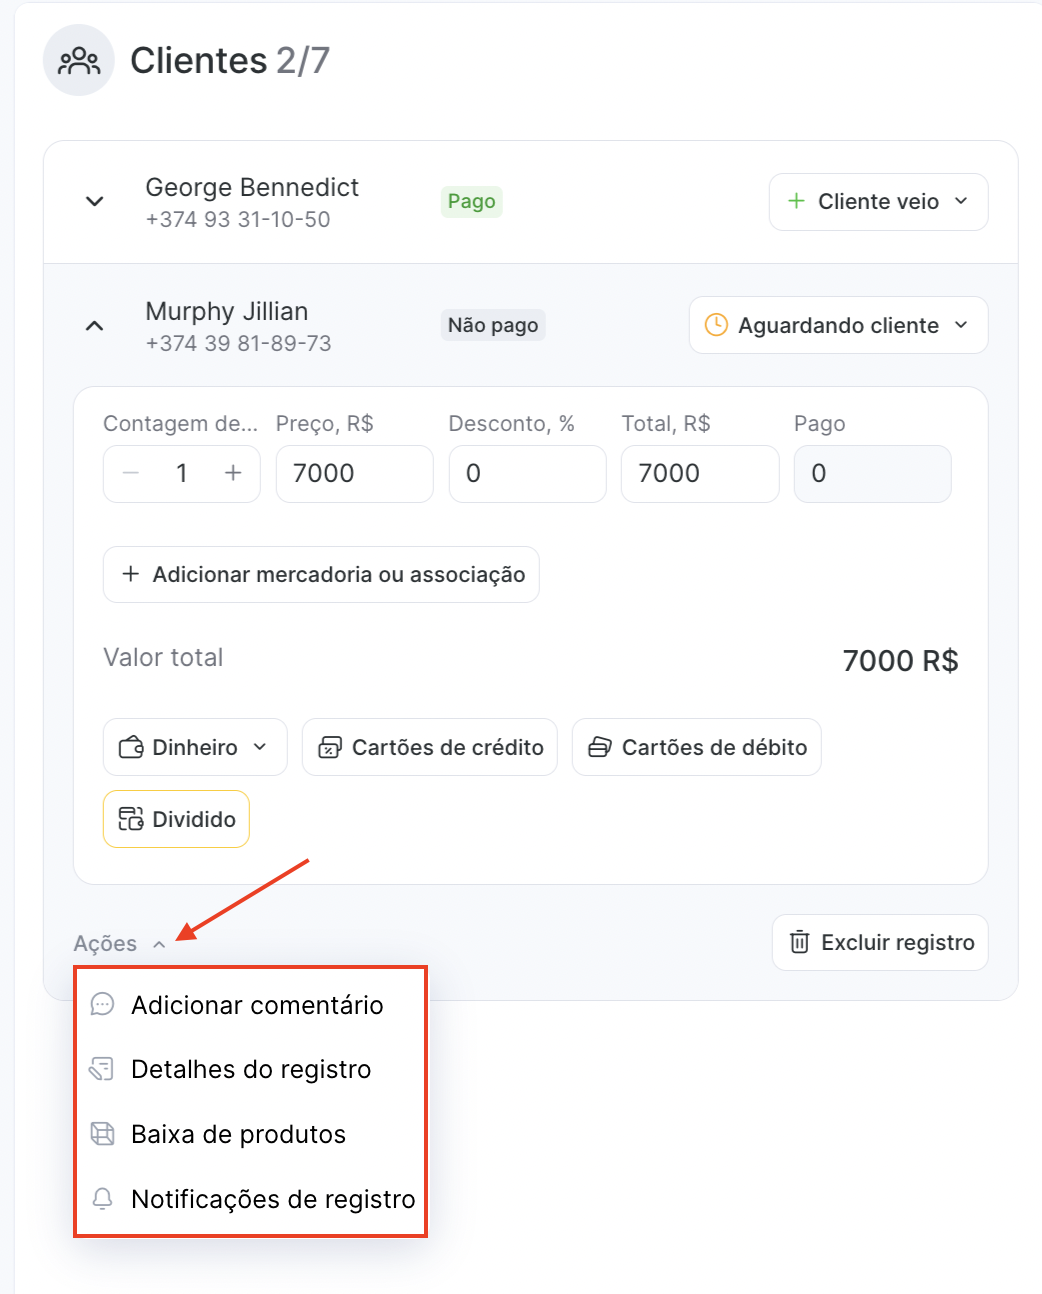This screenshot has width=1042, height=1294.
Task: Click the trash icon in Excluir registro
Action: coord(799,942)
